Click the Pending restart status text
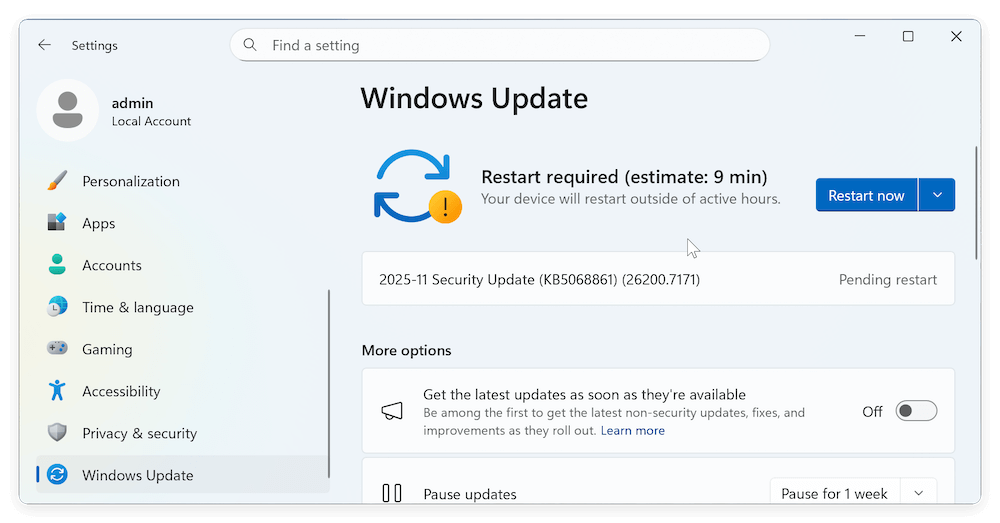Viewport: 1000px width, 523px height. 887,279
